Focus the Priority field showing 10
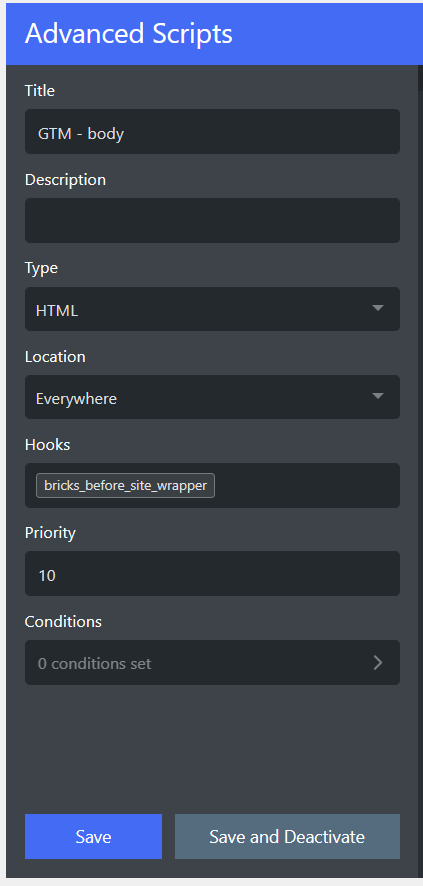The height and width of the screenshot is (886, 423). pos(212,574)
